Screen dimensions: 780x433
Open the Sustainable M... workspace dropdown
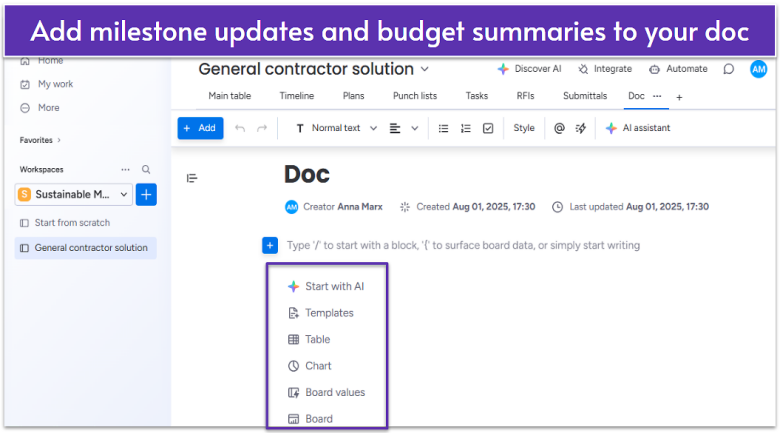tap(74, 195)
